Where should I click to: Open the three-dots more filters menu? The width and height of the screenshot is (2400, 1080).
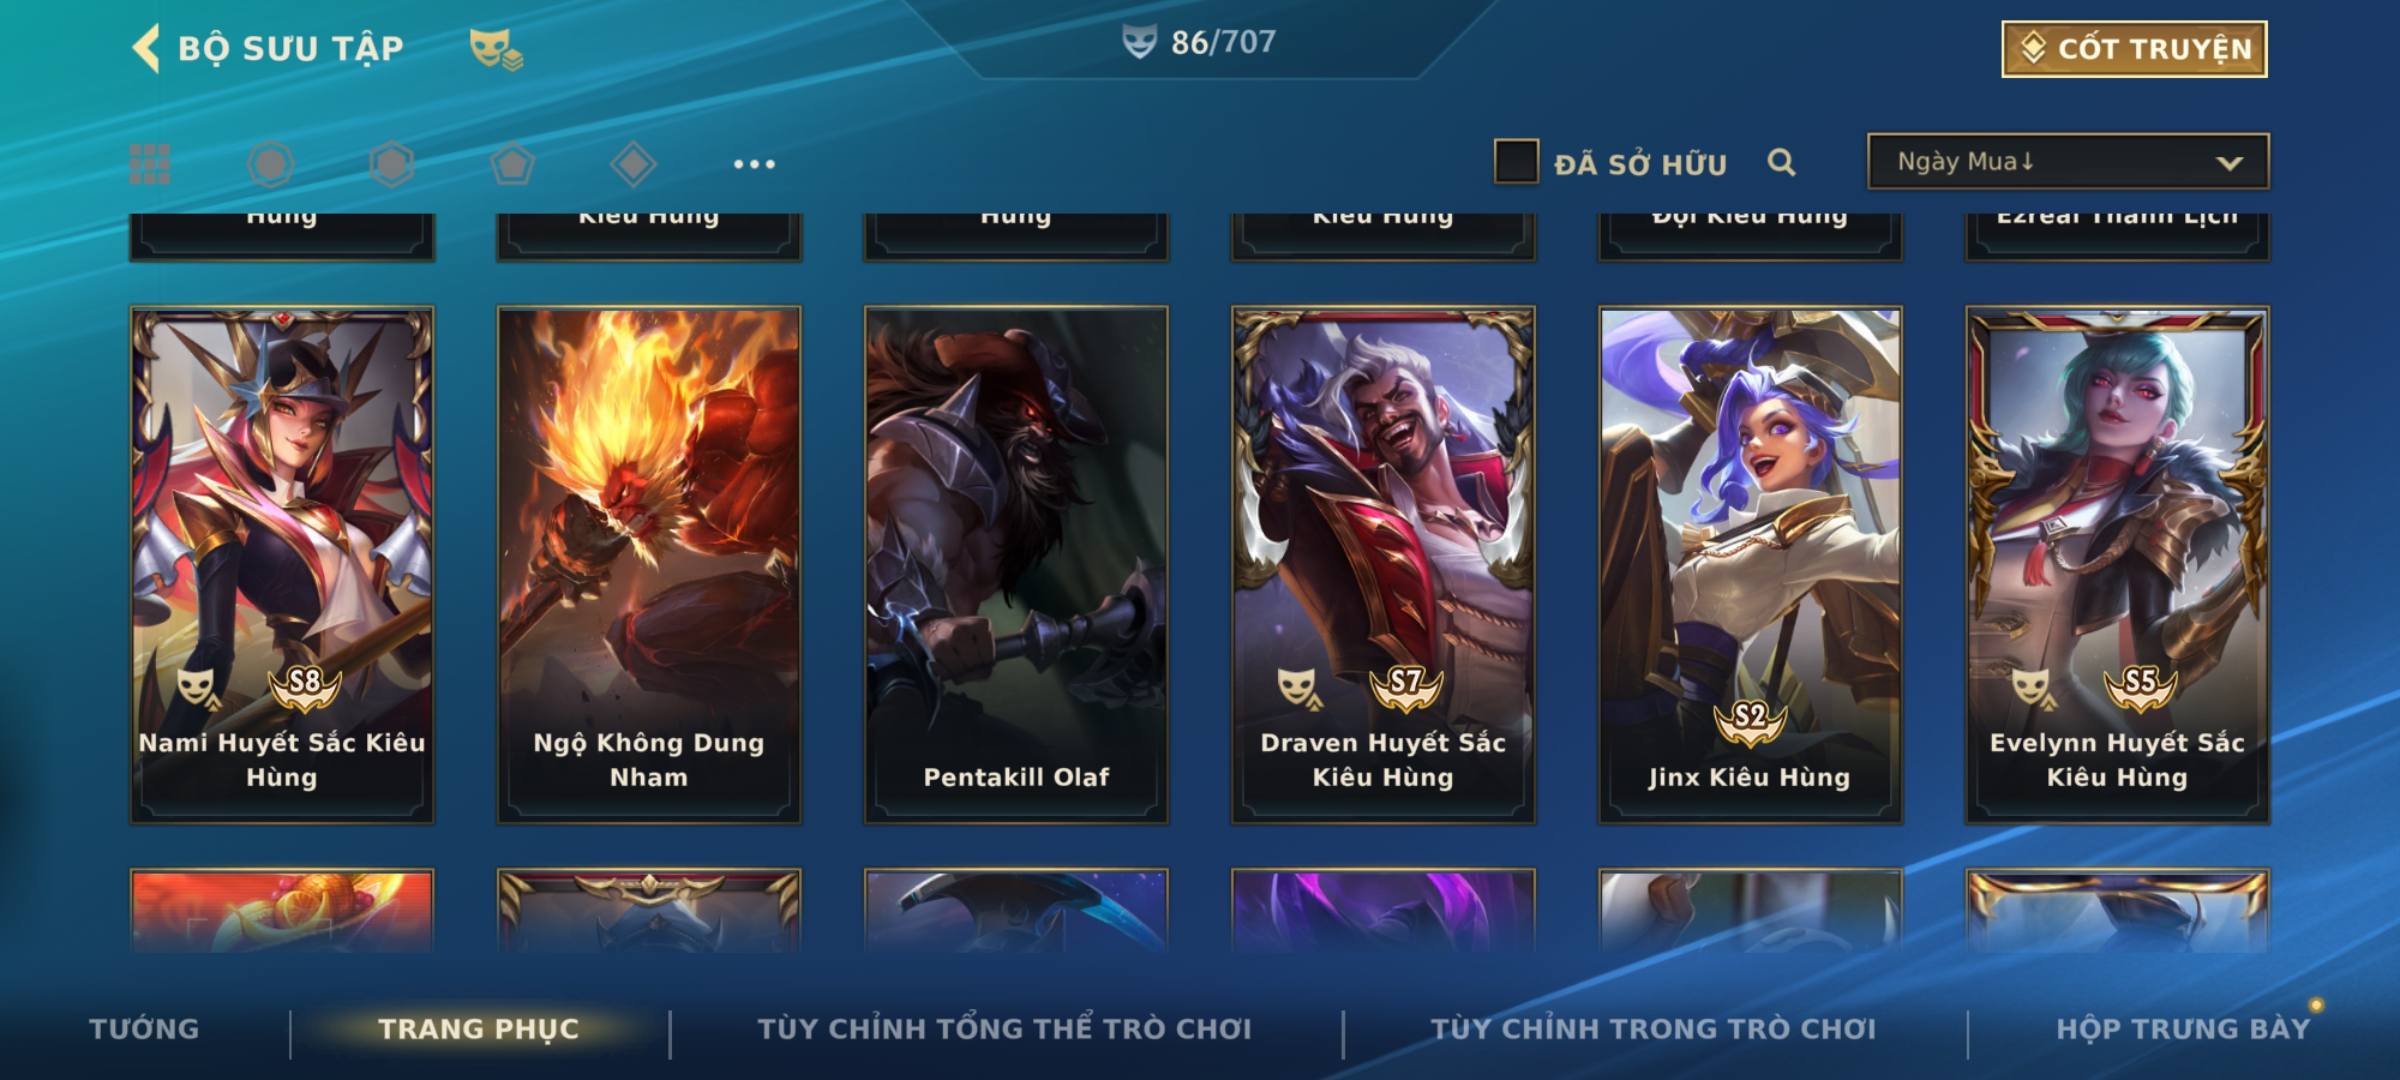(x=754, y=164)
